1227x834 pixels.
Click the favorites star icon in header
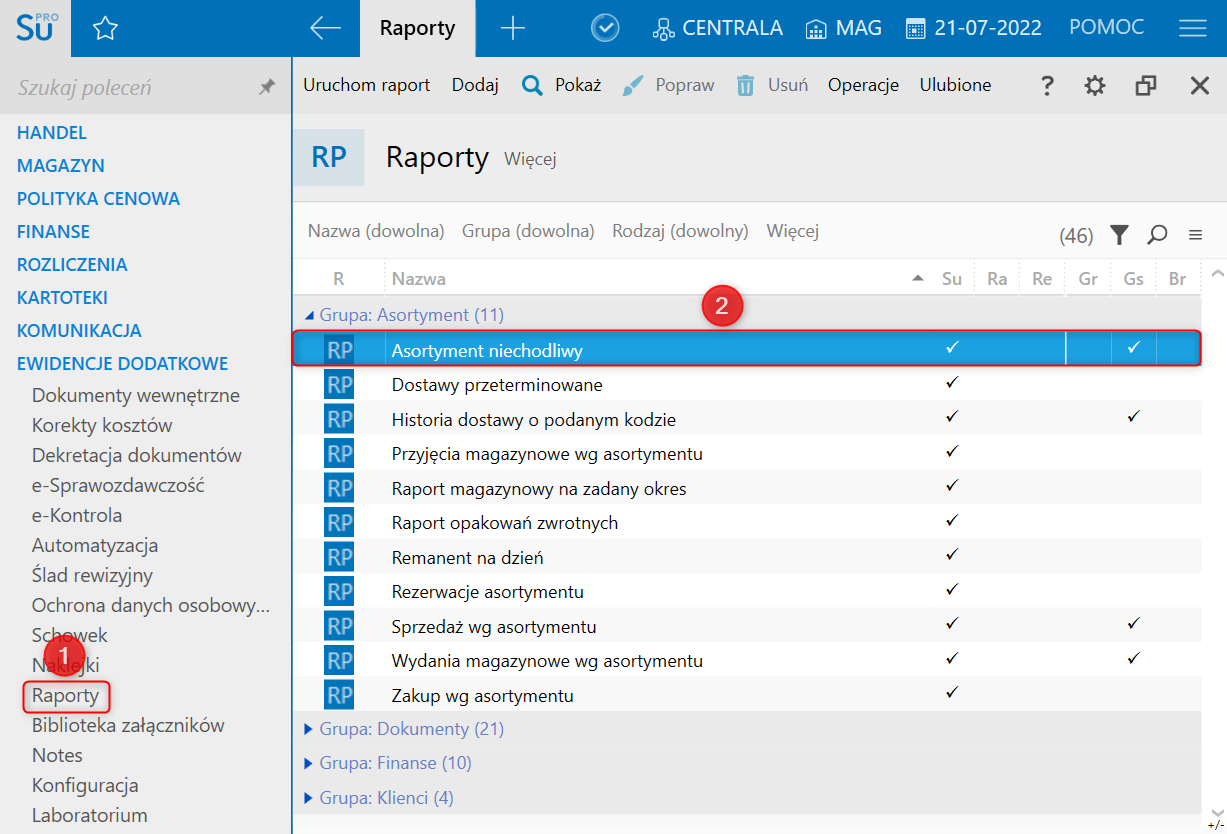coord(105,29)
